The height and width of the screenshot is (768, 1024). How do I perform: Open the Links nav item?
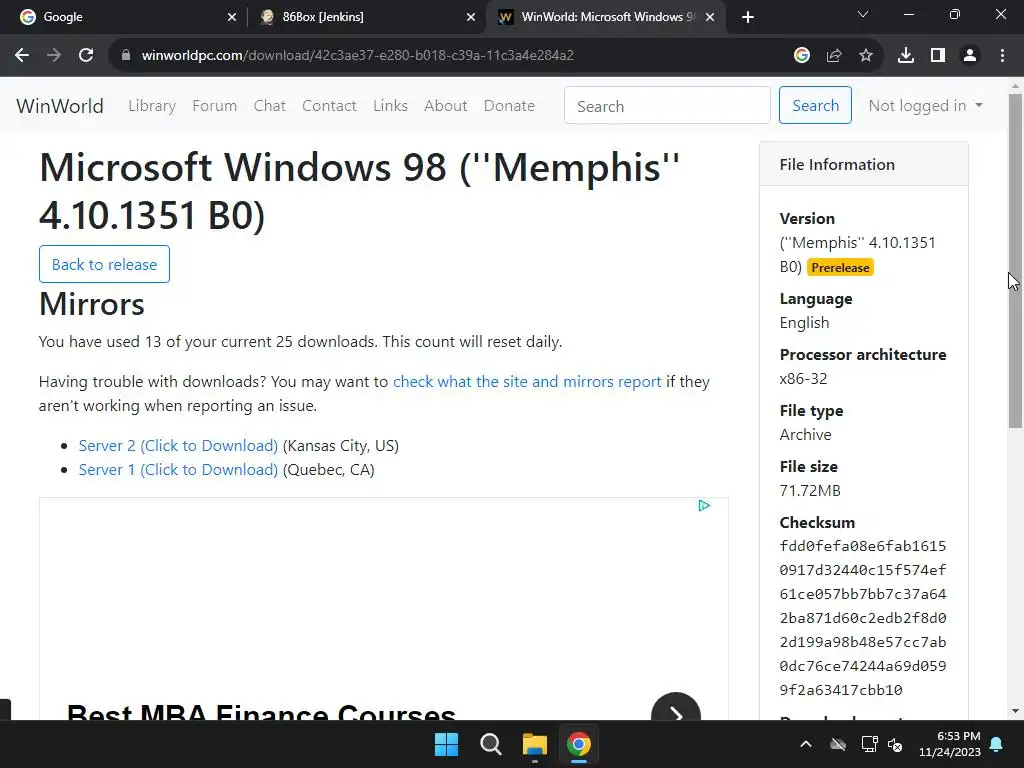[391, 105]
